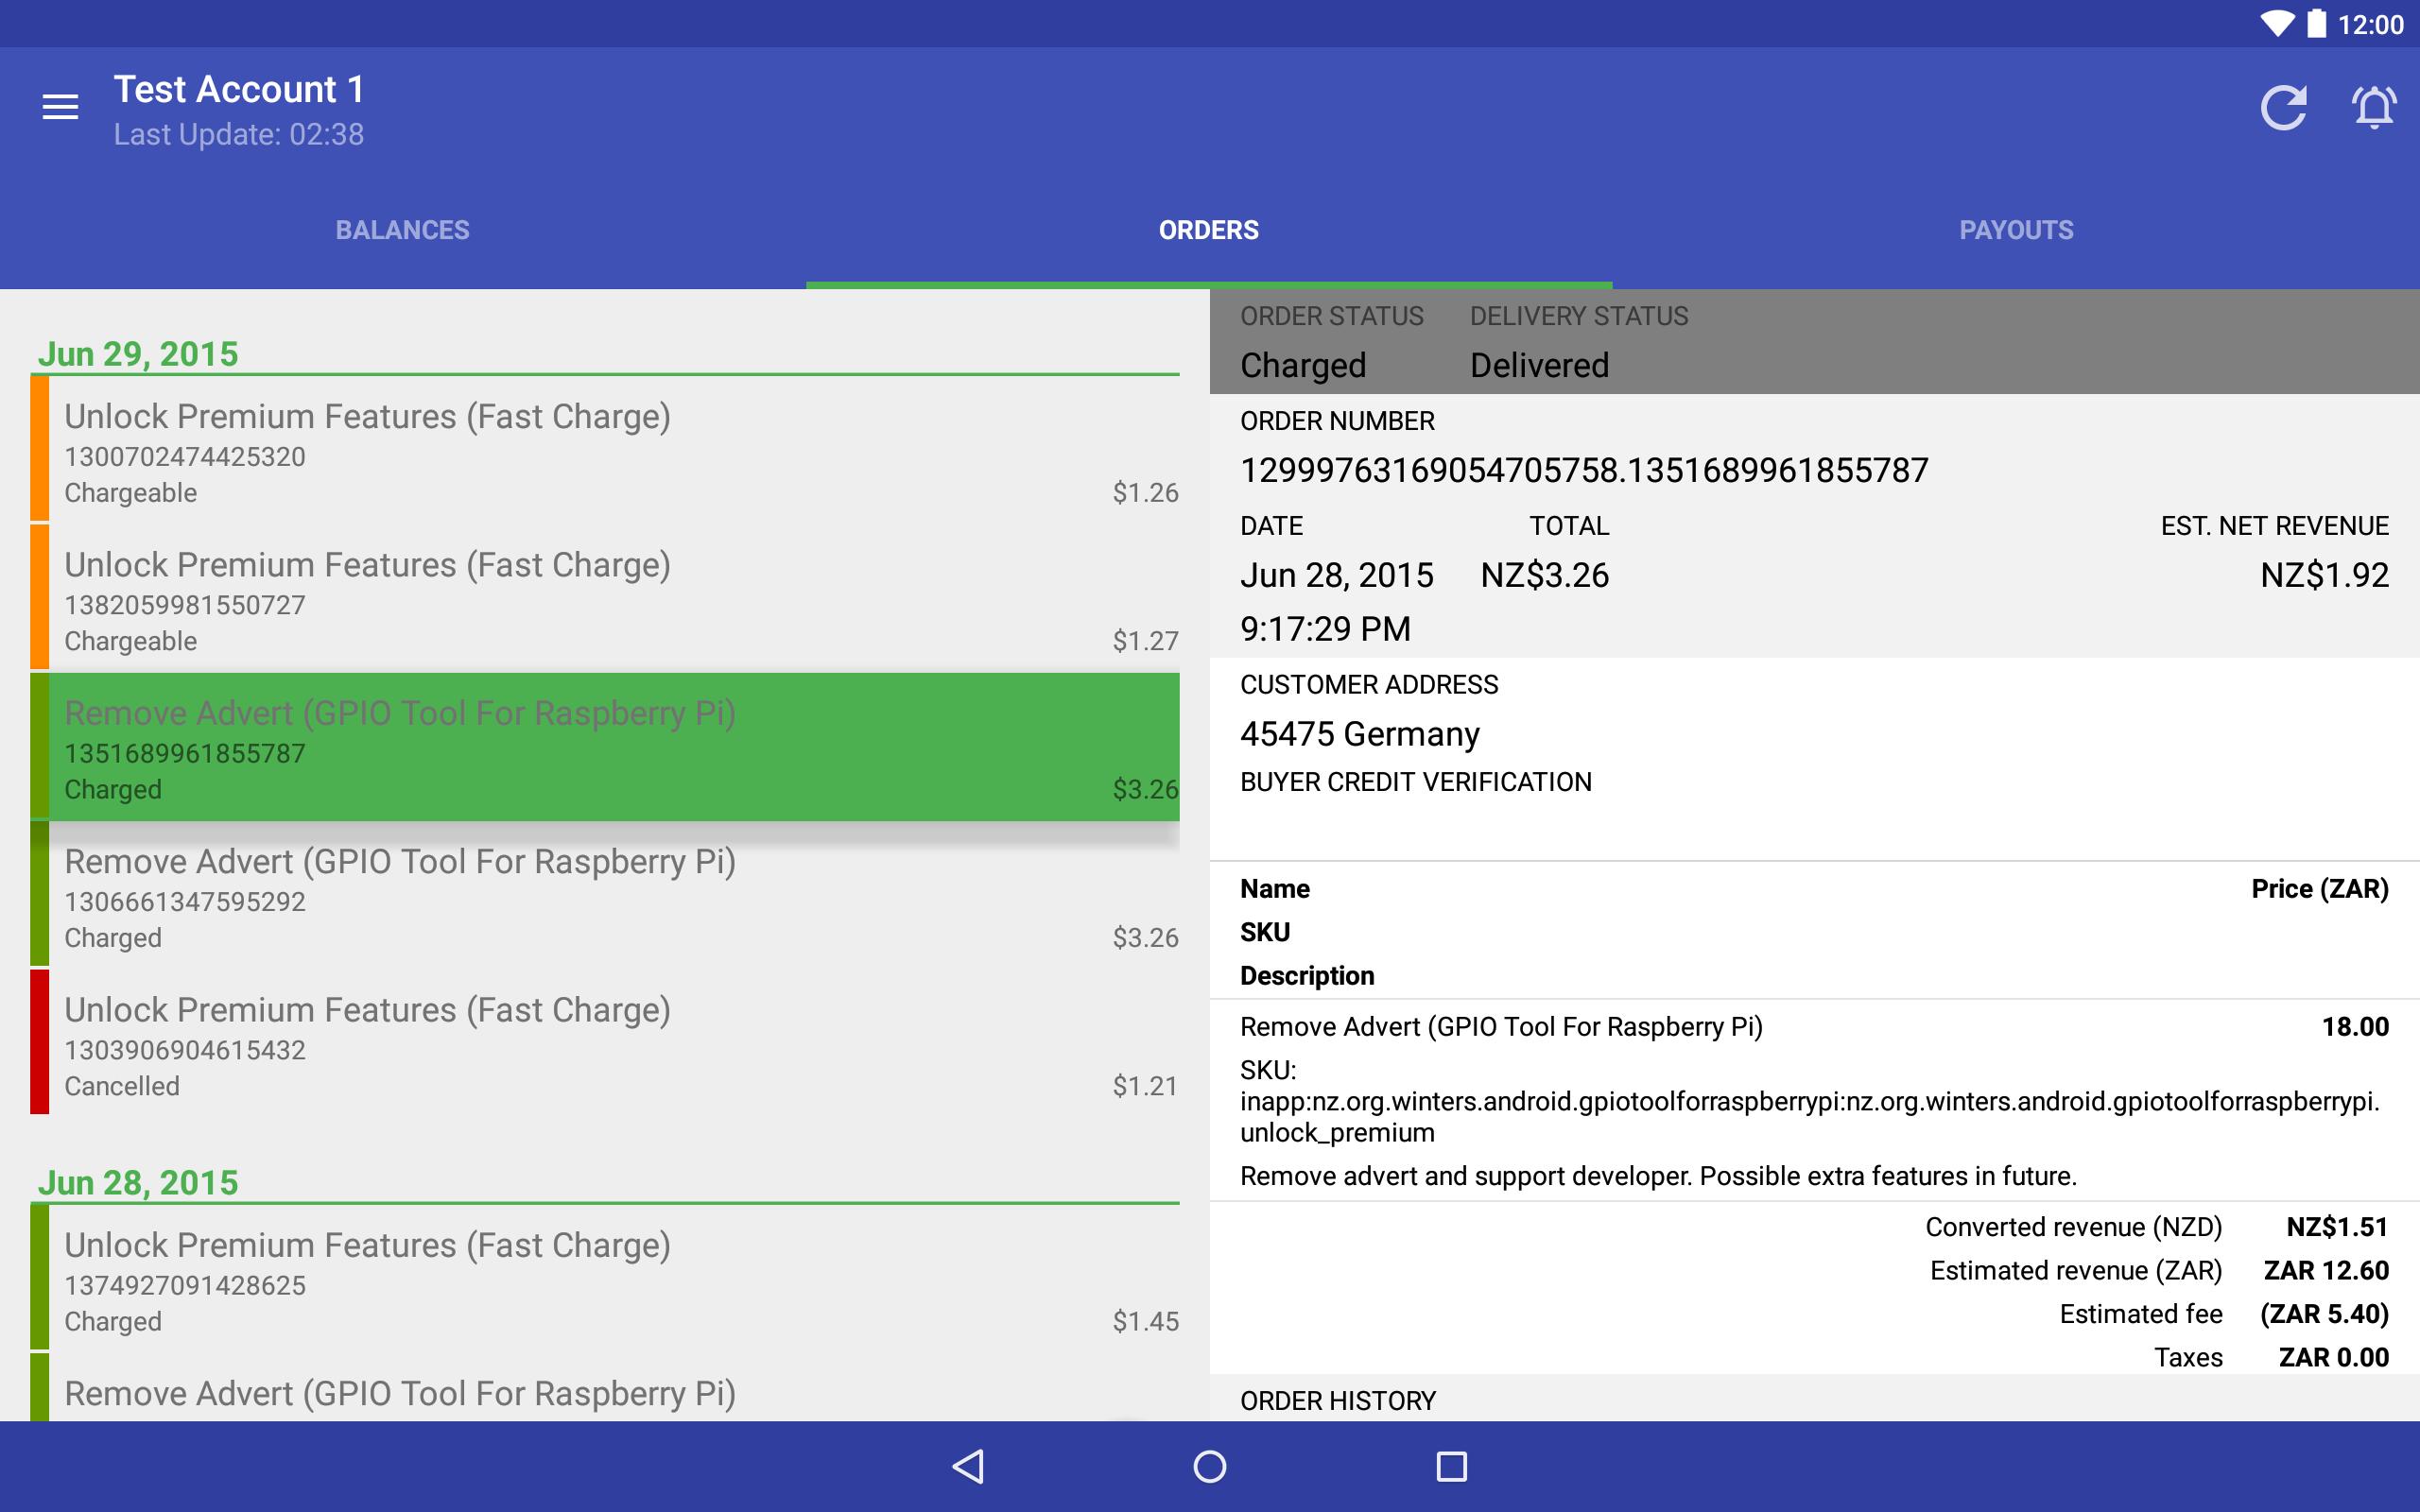Tap the notification bell alarm icon
Screen dimensions: 2420x1512
click(x=2374, y=107)
